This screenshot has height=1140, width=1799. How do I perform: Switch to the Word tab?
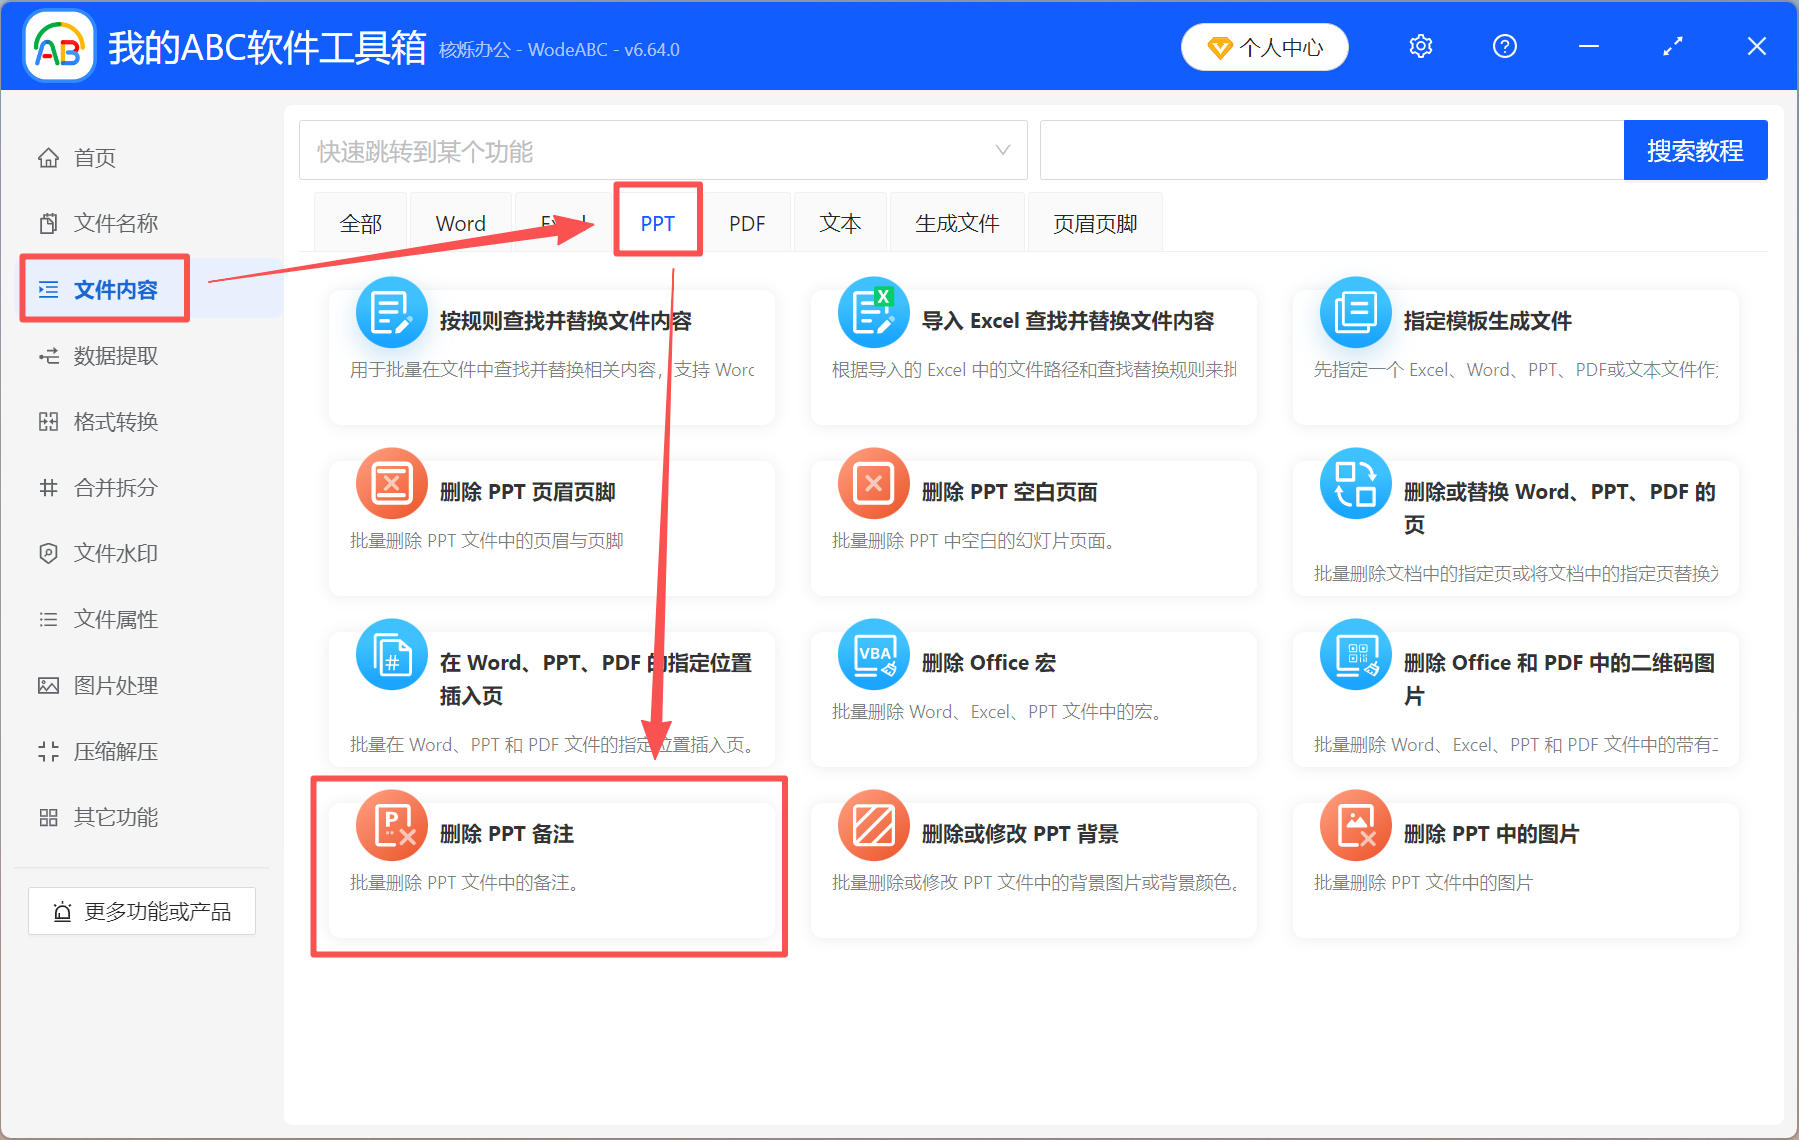click(x=460, y=222)
